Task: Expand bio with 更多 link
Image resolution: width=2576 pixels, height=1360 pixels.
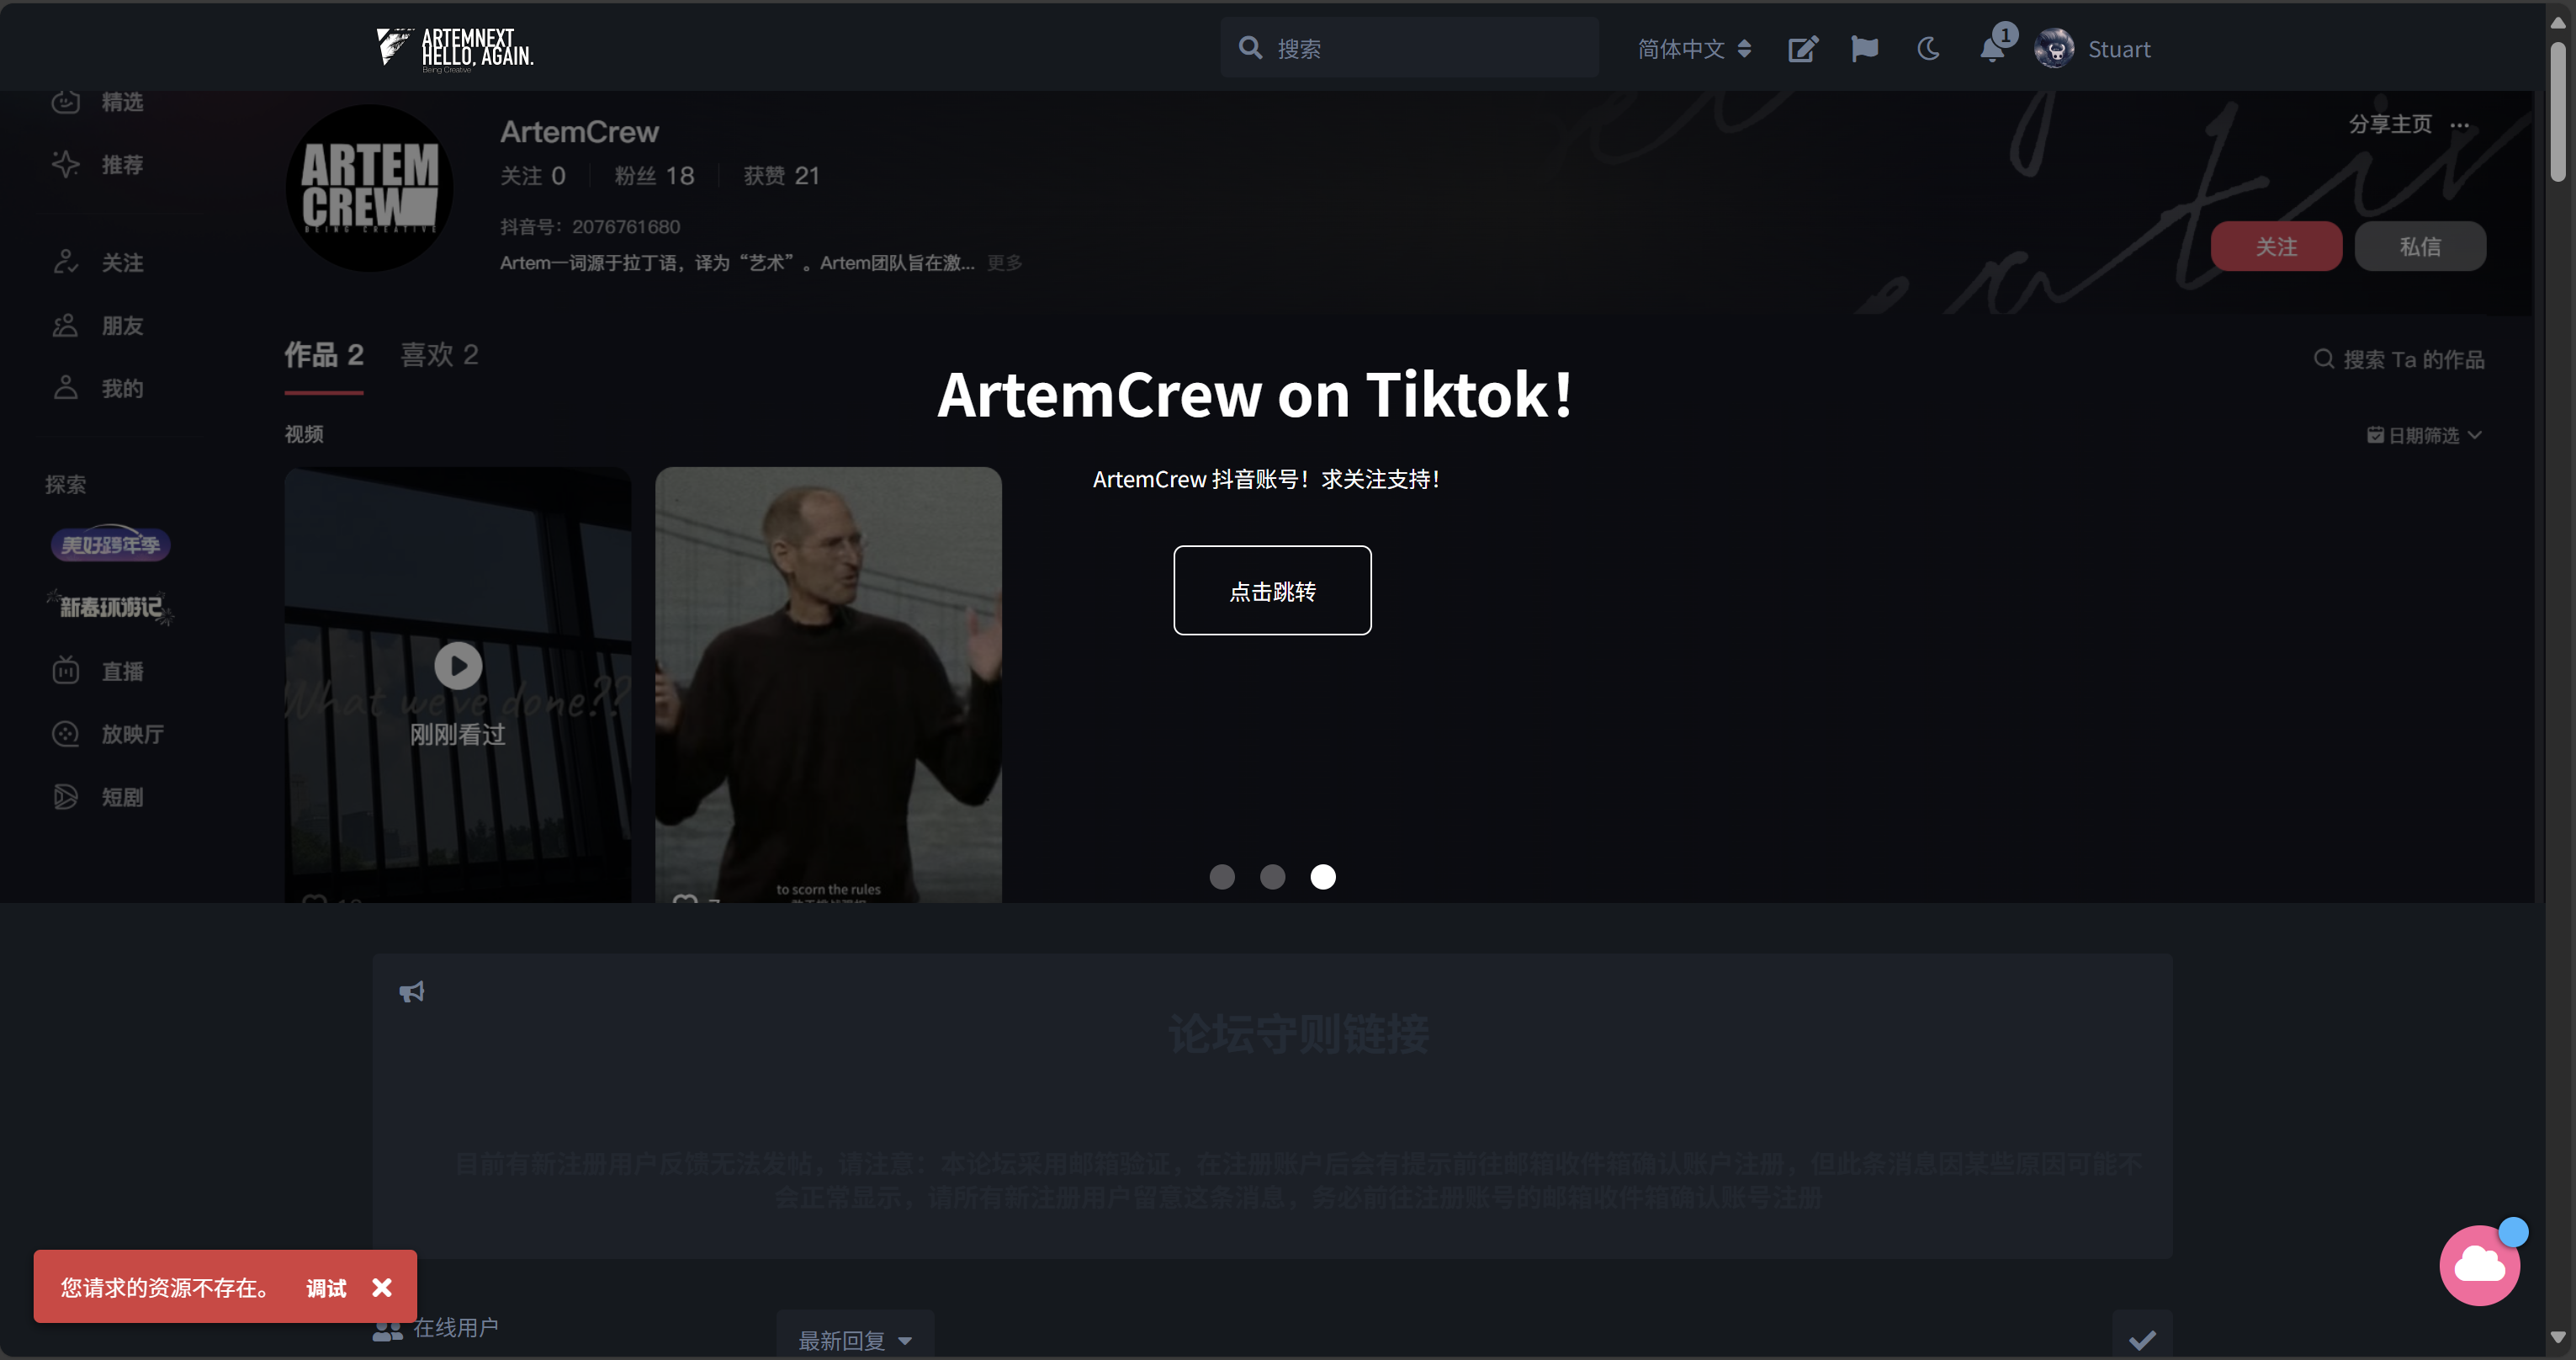Action: pyautogui.click(x=1004, y=263)
